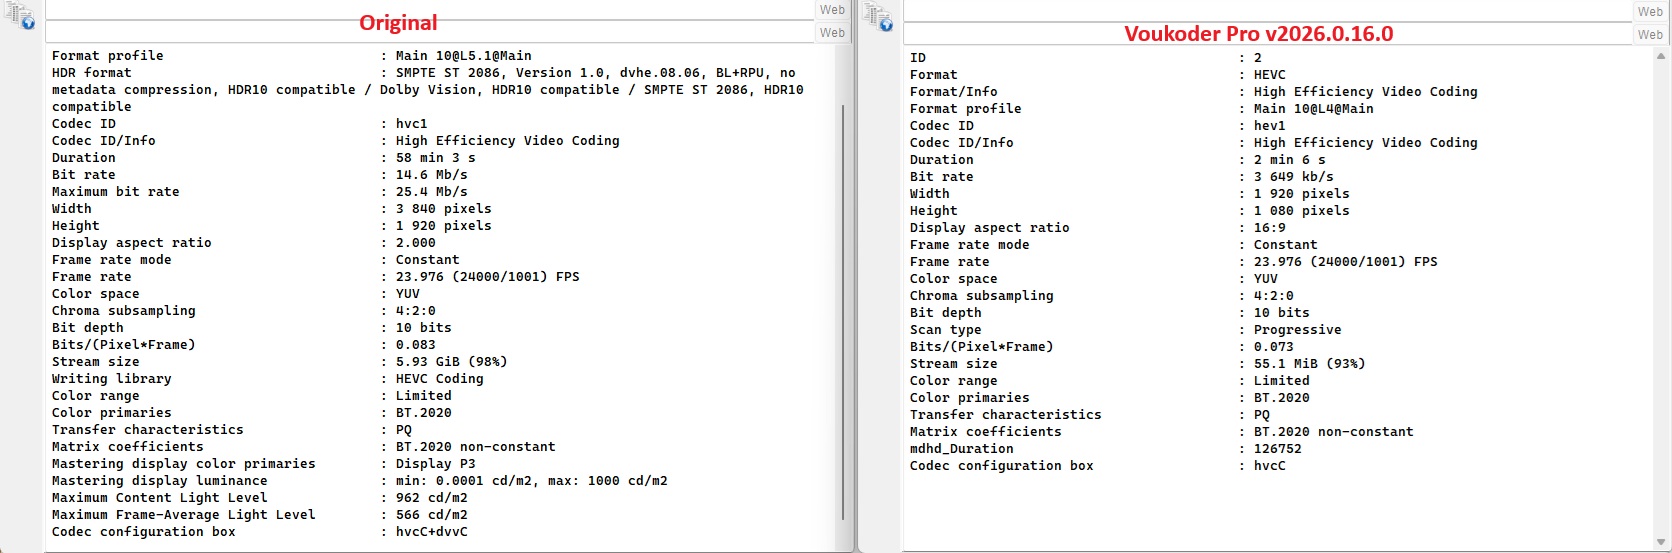
Task: Click the MediaInfo view icon beside Voukoder pane
Action: pos(878,18)
